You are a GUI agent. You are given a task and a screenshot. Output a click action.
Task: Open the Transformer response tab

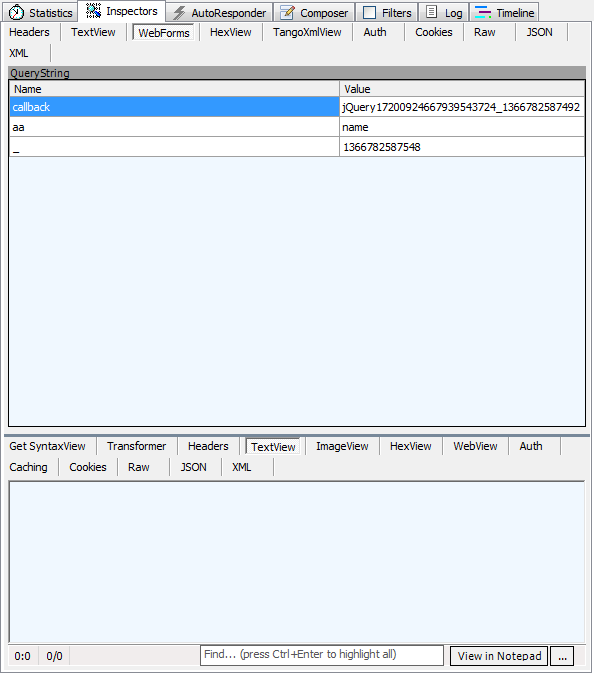tap(136, 446)
